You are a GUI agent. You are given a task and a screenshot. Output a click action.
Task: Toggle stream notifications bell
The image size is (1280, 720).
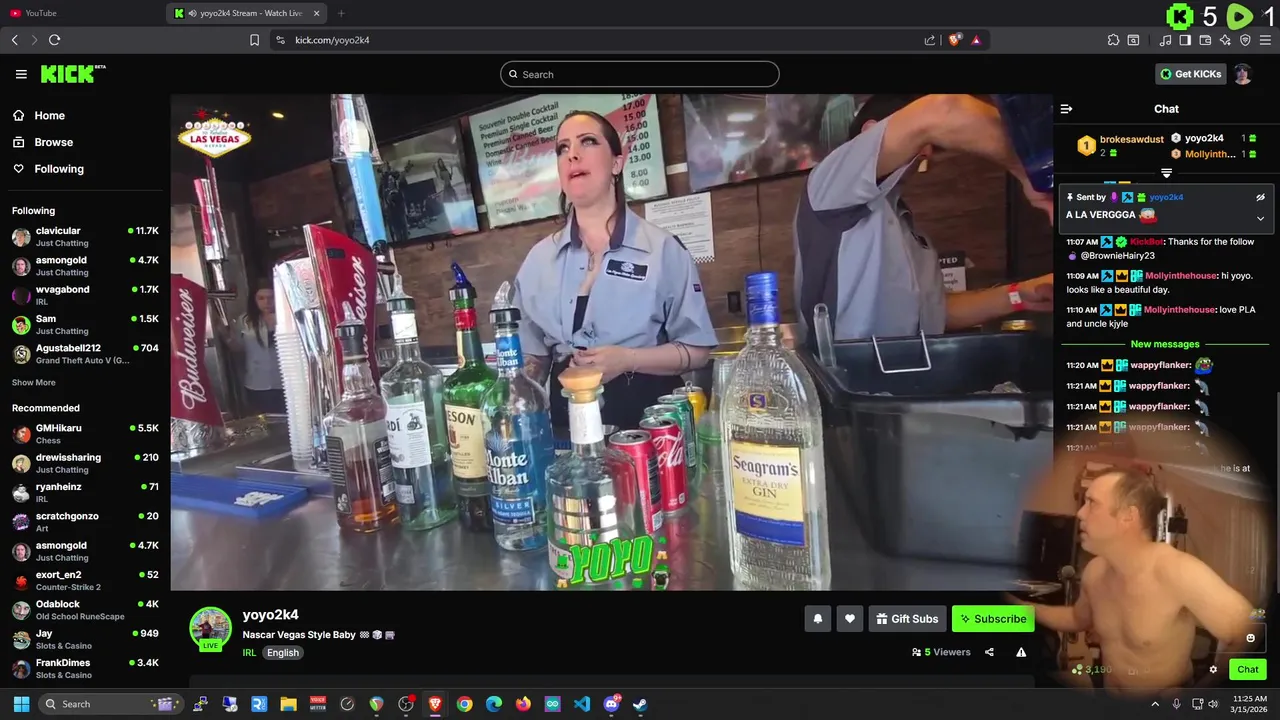pyautogui.click(x=818, y=619)
